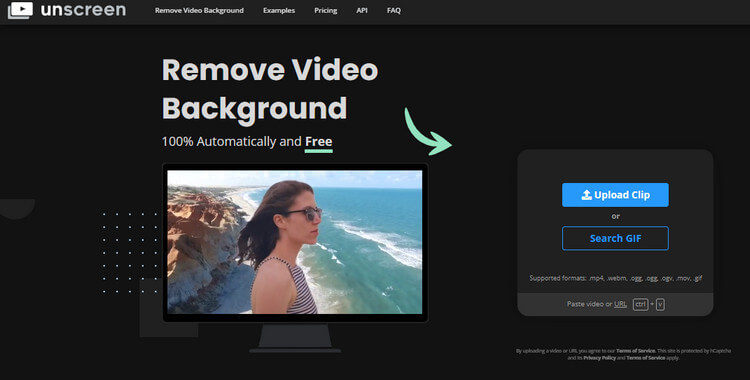Click the 'Paste video or' text
The width and height of the screenshot is (750, 380).
(589, 304)
